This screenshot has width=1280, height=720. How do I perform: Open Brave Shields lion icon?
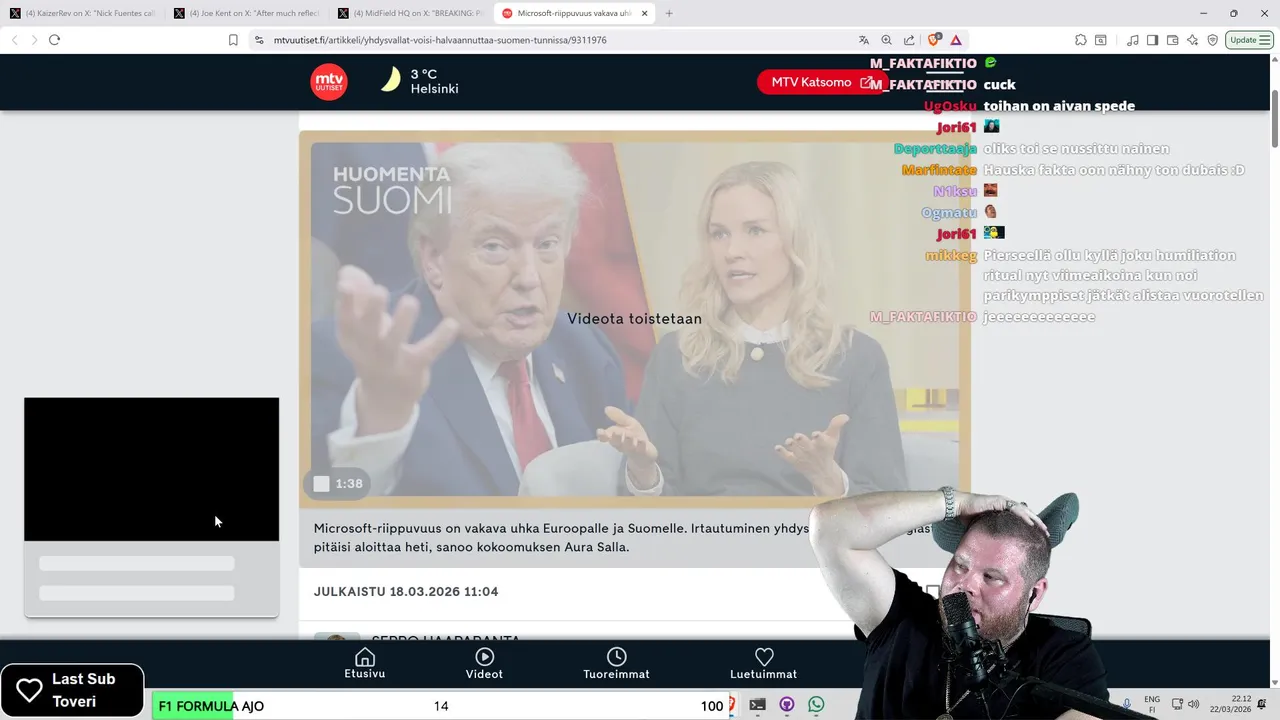point(934,40)
